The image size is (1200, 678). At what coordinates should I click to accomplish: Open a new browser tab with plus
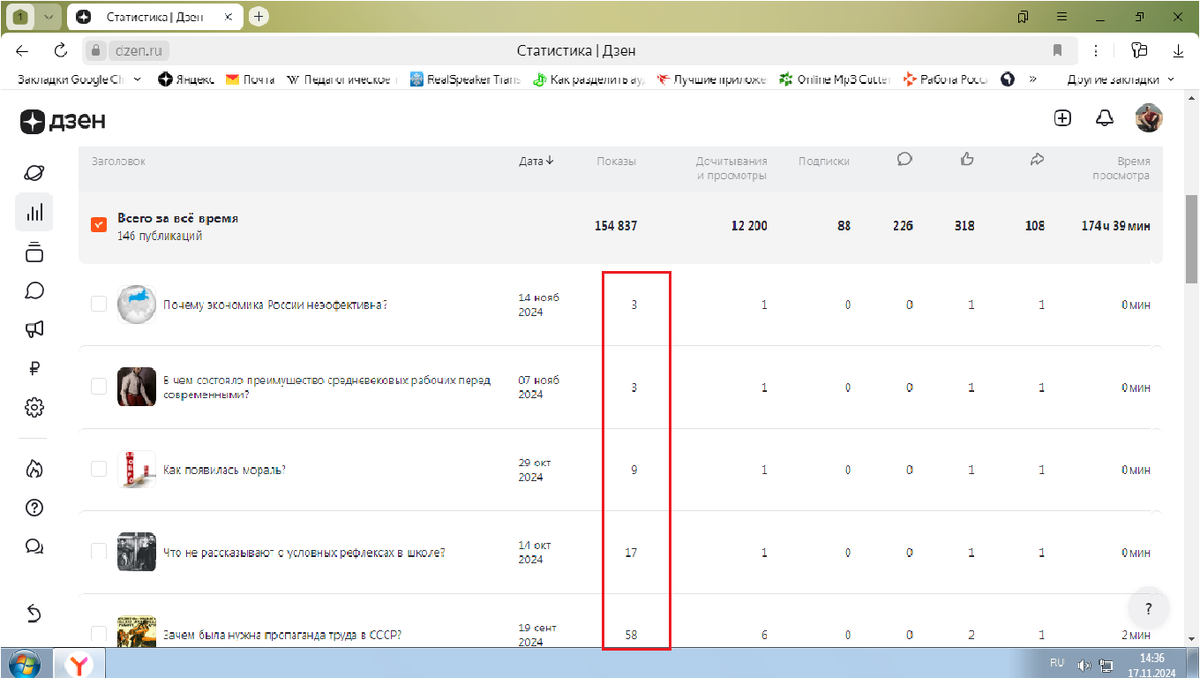(x=259, y=16)
